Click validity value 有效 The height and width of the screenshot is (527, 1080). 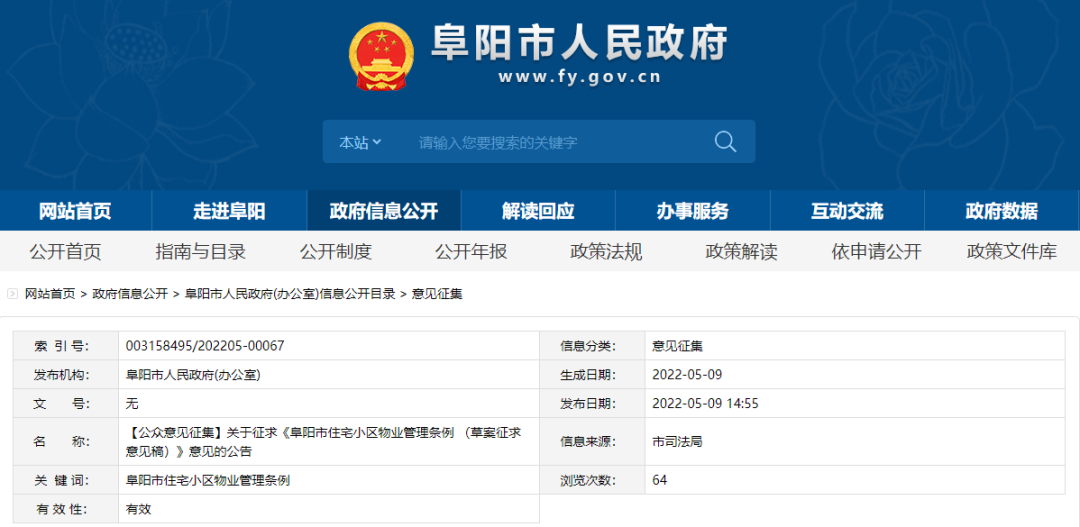click(138, 510)
